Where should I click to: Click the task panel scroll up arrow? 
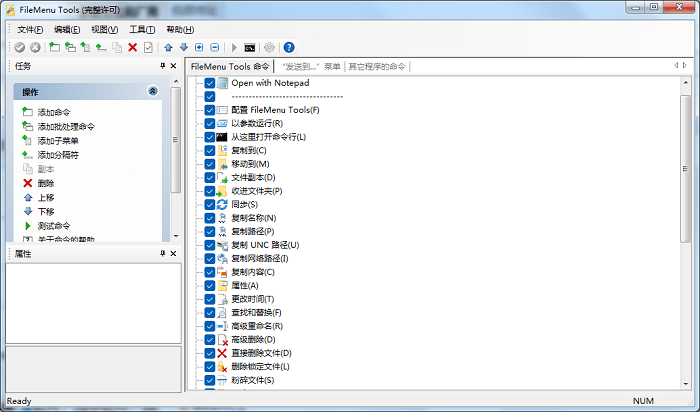176,81
